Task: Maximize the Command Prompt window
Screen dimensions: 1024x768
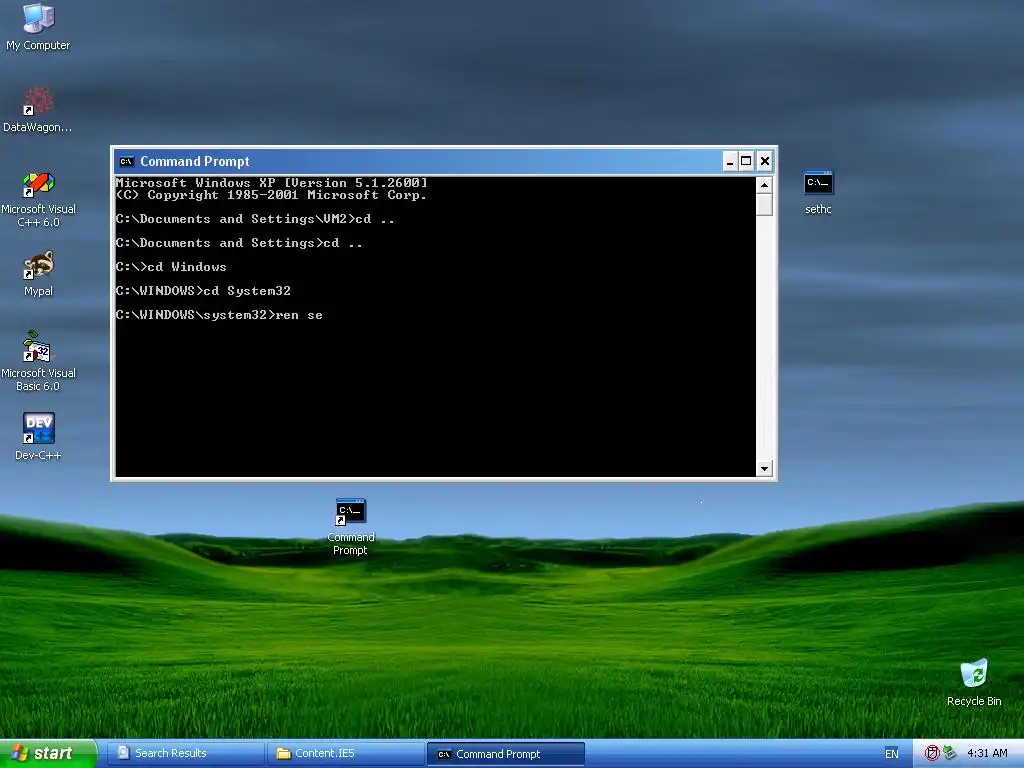Action: click(746, 161)
